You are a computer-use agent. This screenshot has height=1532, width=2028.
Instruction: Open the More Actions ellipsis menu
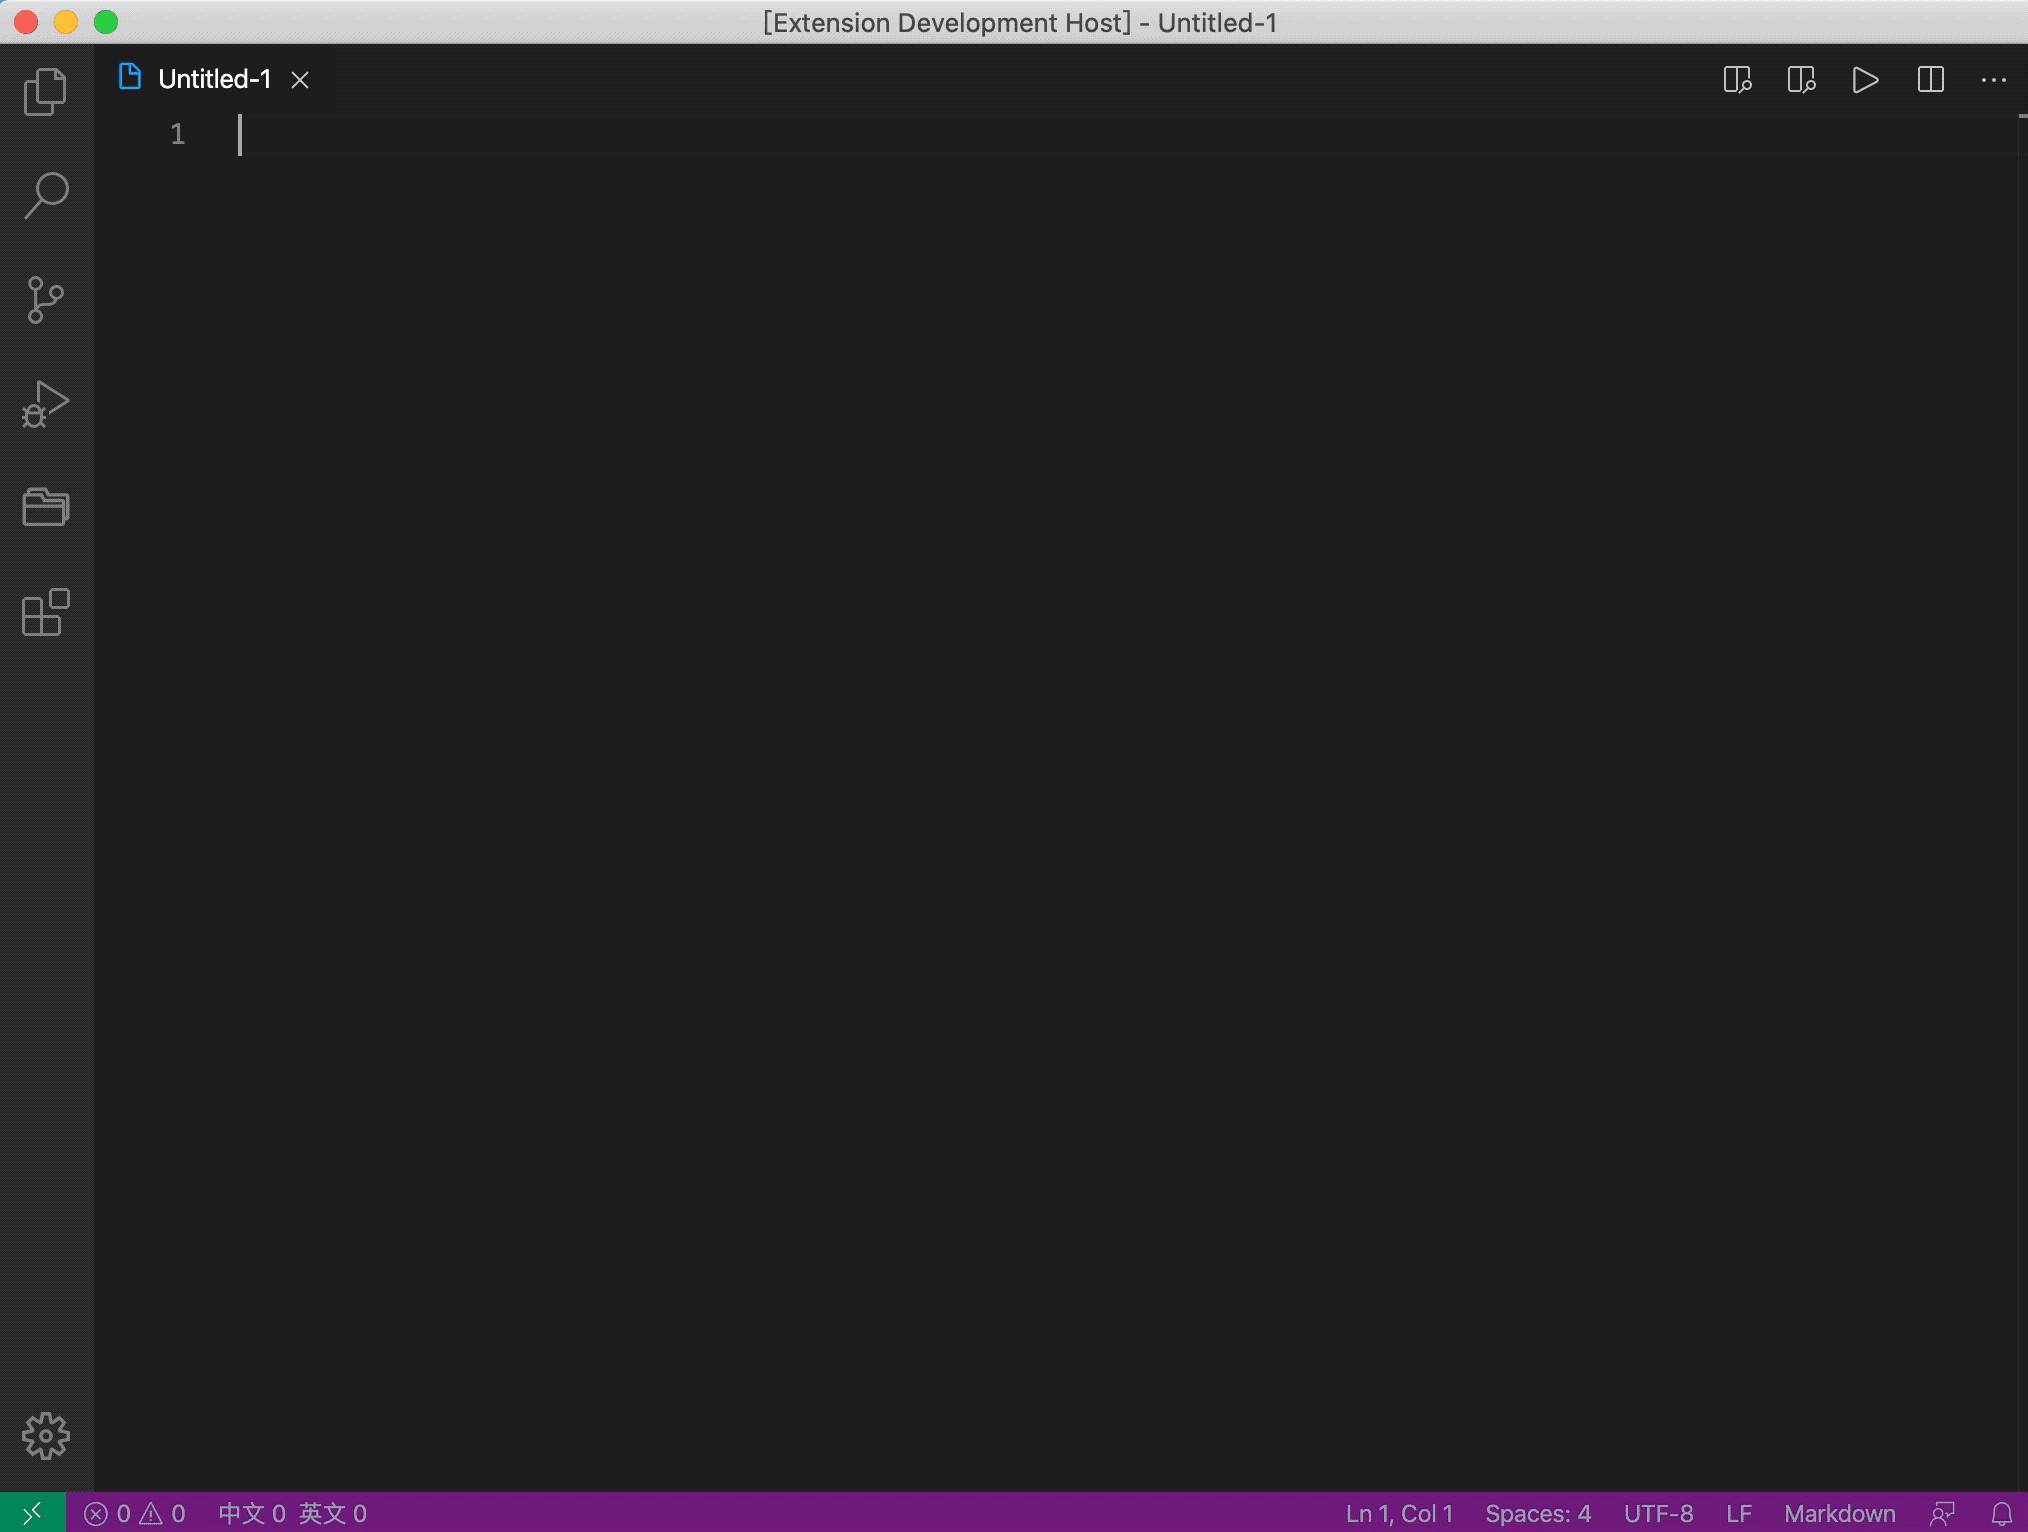pyautogui.click(x=1993, y=80)
